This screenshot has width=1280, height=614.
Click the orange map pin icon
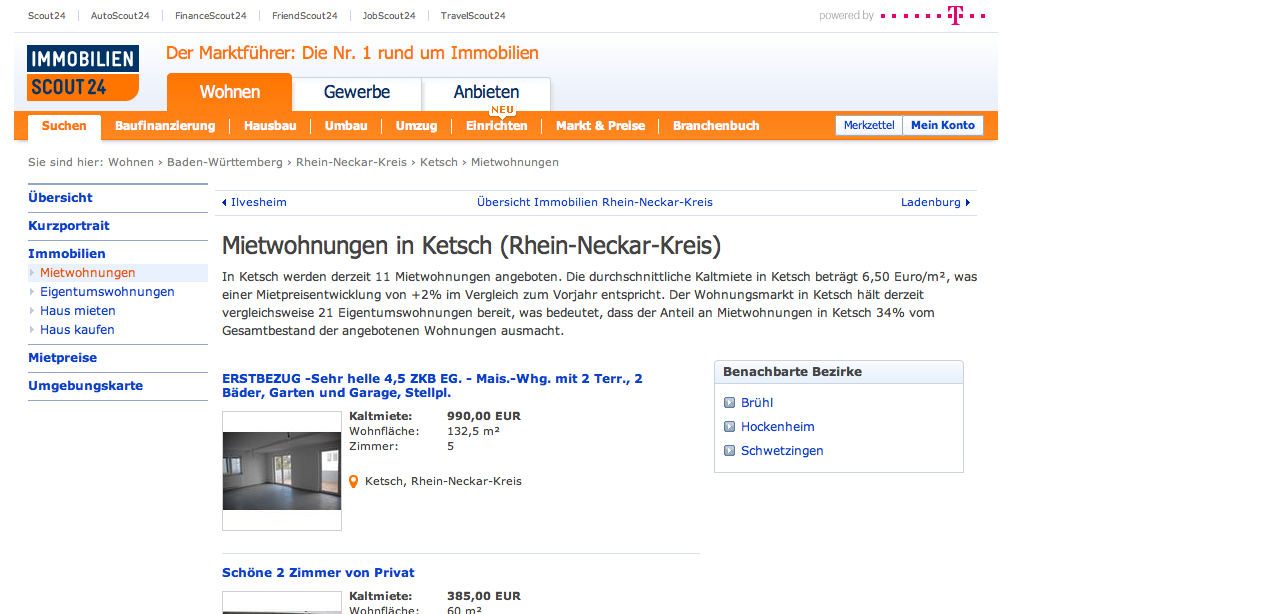click(x=353, y=481)
